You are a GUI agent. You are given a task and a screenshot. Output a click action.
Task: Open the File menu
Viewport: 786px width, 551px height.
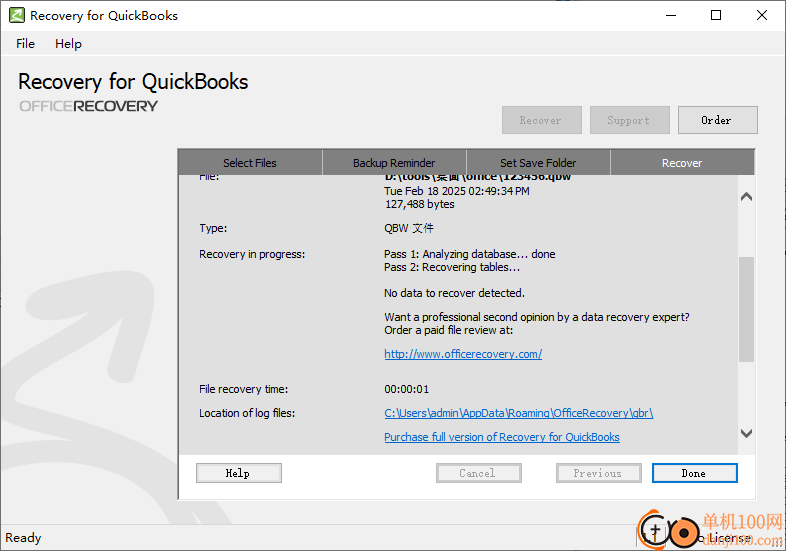point(25,44)
